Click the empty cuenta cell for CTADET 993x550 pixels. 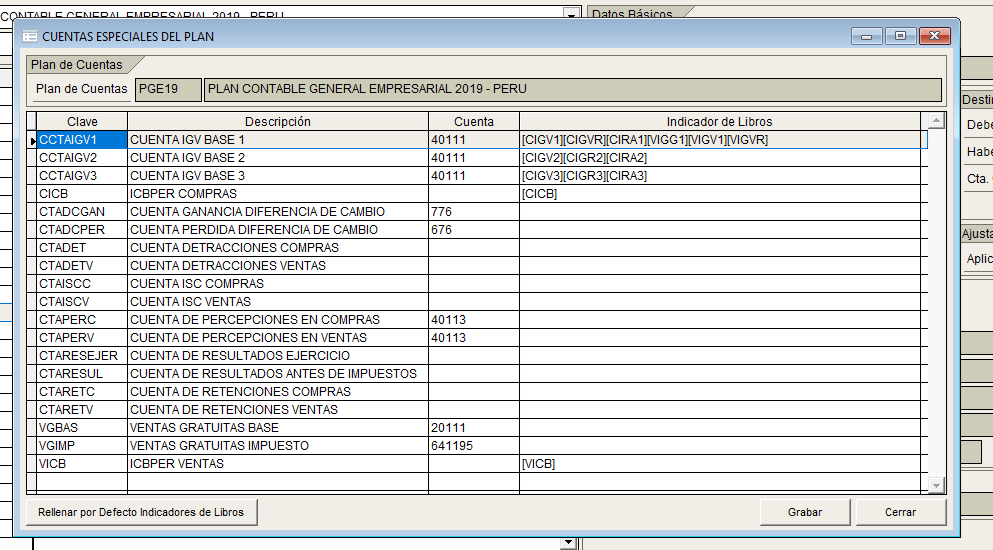(474, 248)
